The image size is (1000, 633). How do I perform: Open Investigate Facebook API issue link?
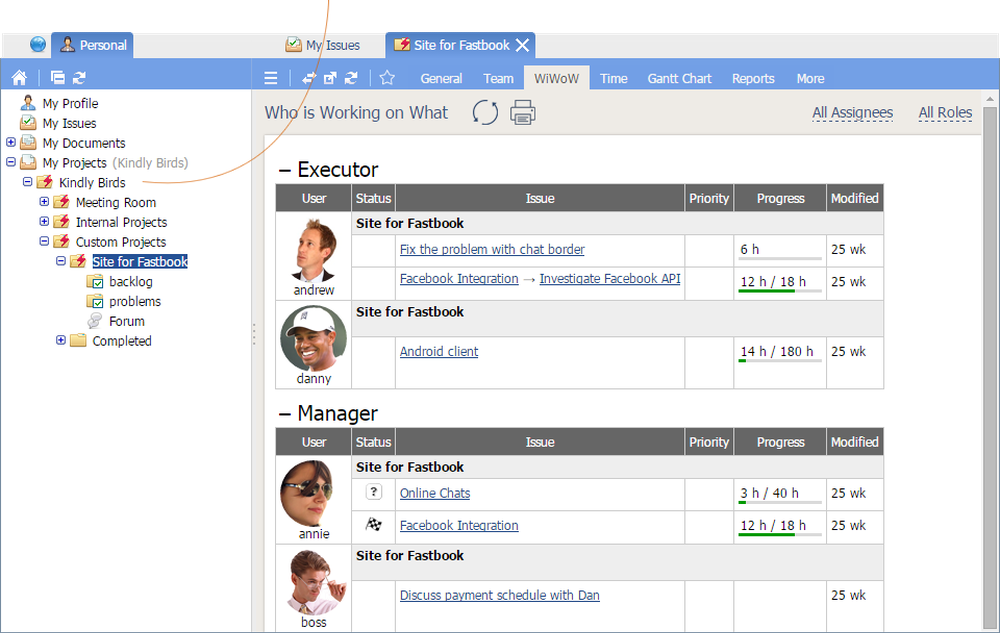coord(610,279)
